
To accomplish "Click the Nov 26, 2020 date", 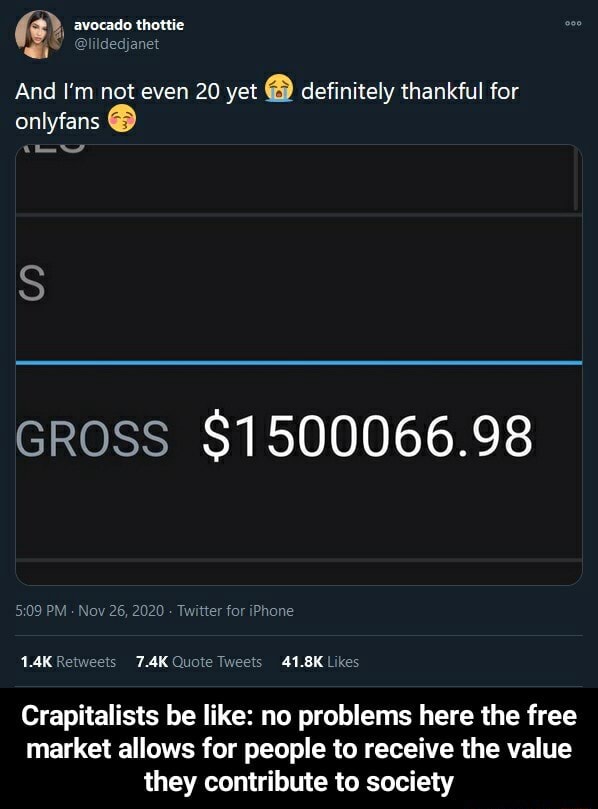I will pyautogui.click(x=121, y=611).
